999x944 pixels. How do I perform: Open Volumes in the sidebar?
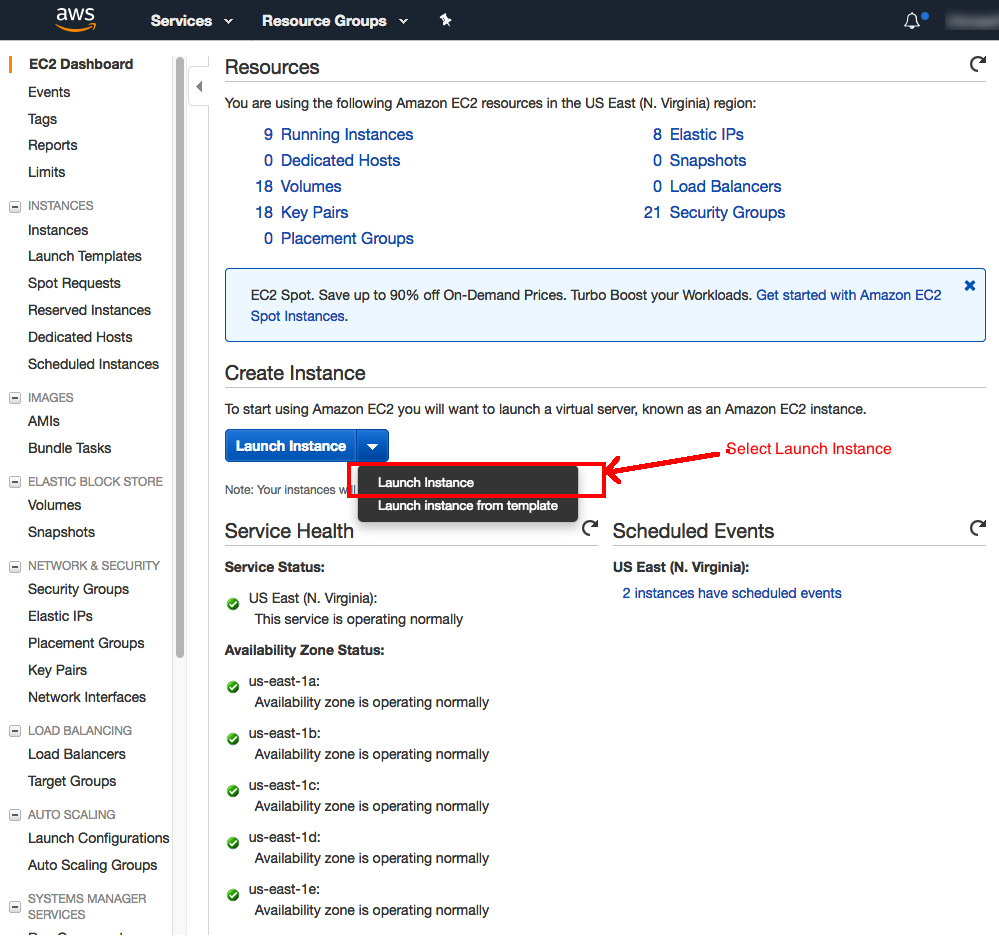click(54, 505)
